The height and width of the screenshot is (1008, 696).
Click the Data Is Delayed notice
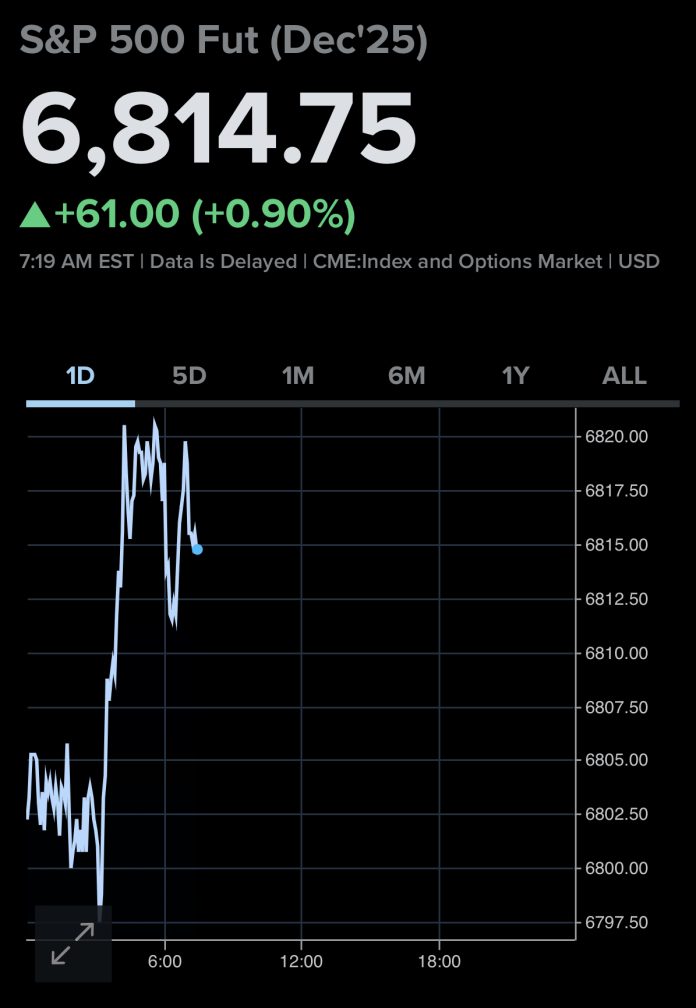pos(223,262)
